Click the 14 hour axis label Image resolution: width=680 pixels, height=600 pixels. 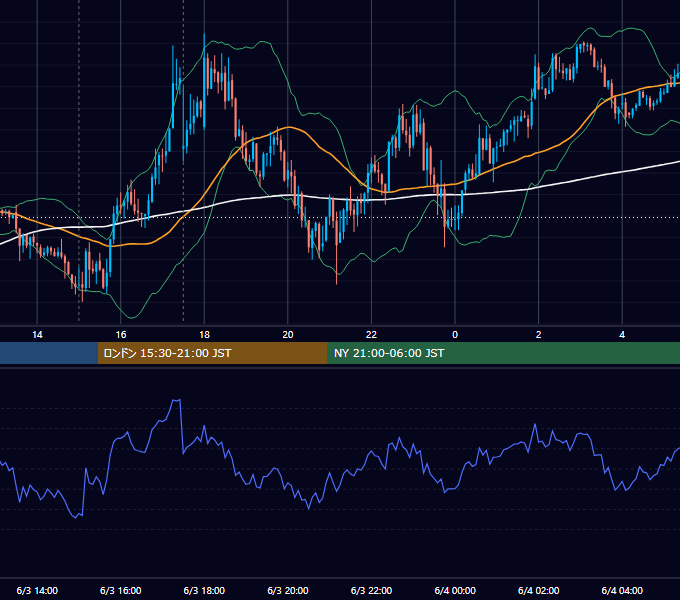click(x=37, y=335)
